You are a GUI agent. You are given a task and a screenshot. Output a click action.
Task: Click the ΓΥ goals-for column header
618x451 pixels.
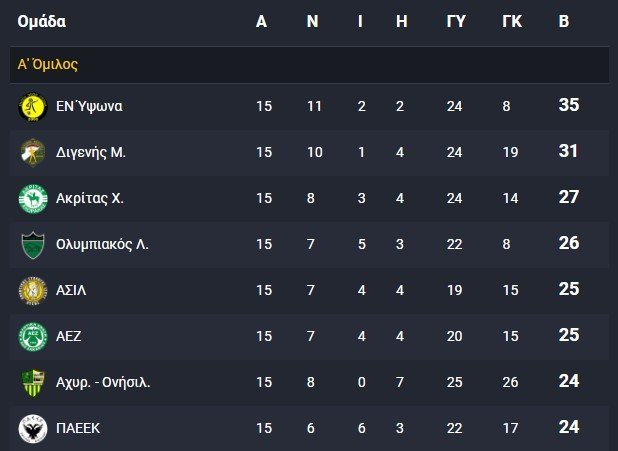click(456, 21)
